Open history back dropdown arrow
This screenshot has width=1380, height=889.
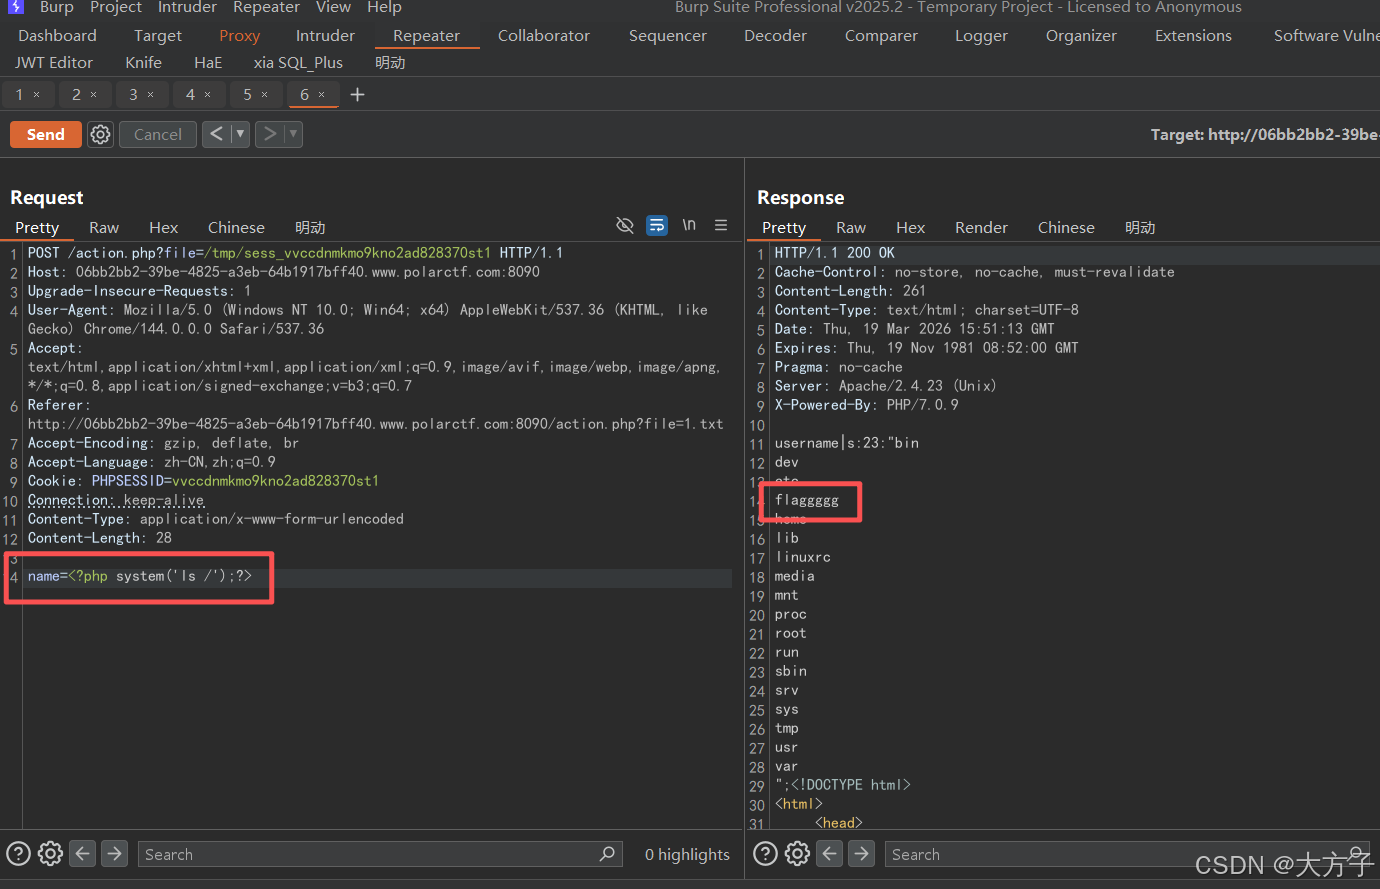point(240,134)
